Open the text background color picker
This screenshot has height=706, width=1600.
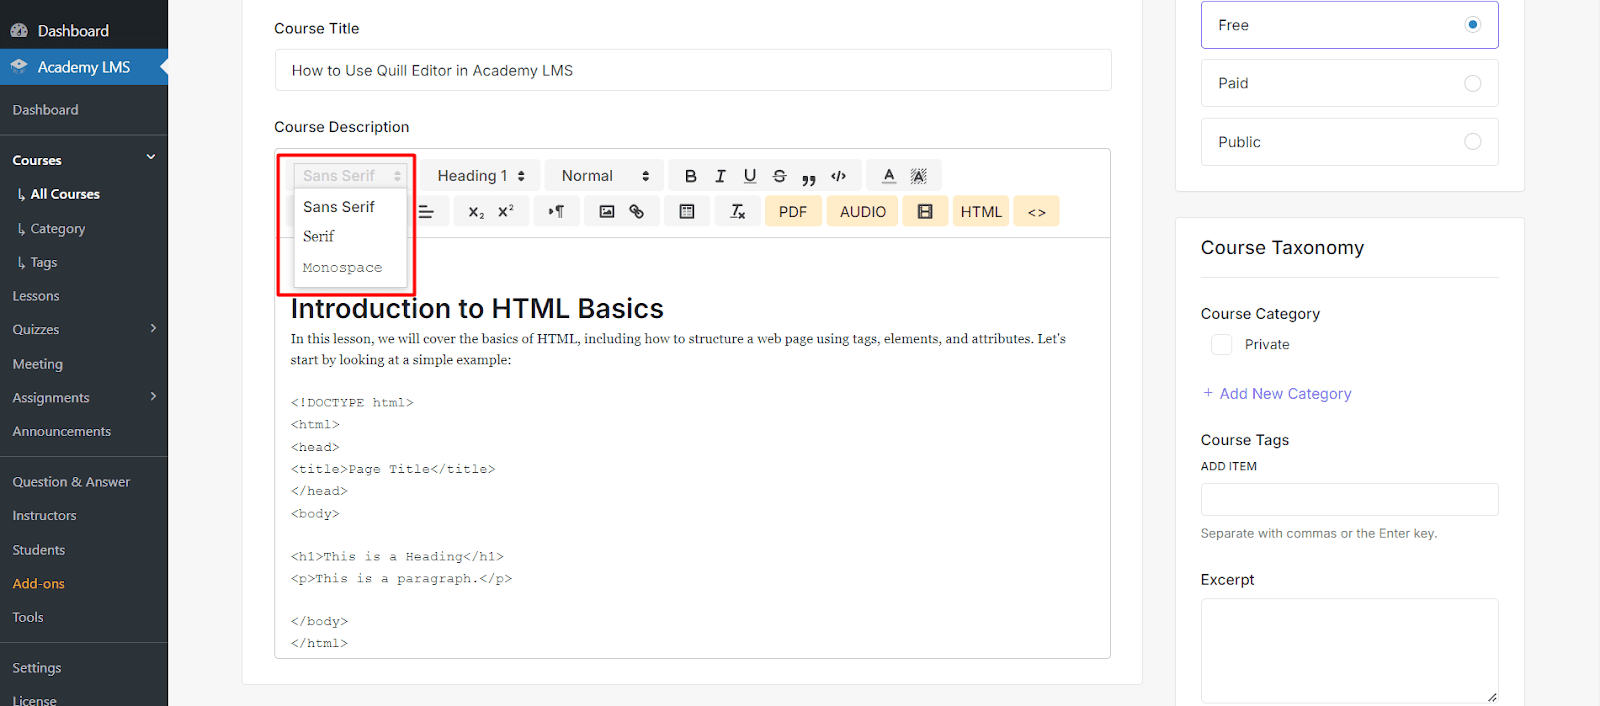pyautogui.click(x=919, y=176)
